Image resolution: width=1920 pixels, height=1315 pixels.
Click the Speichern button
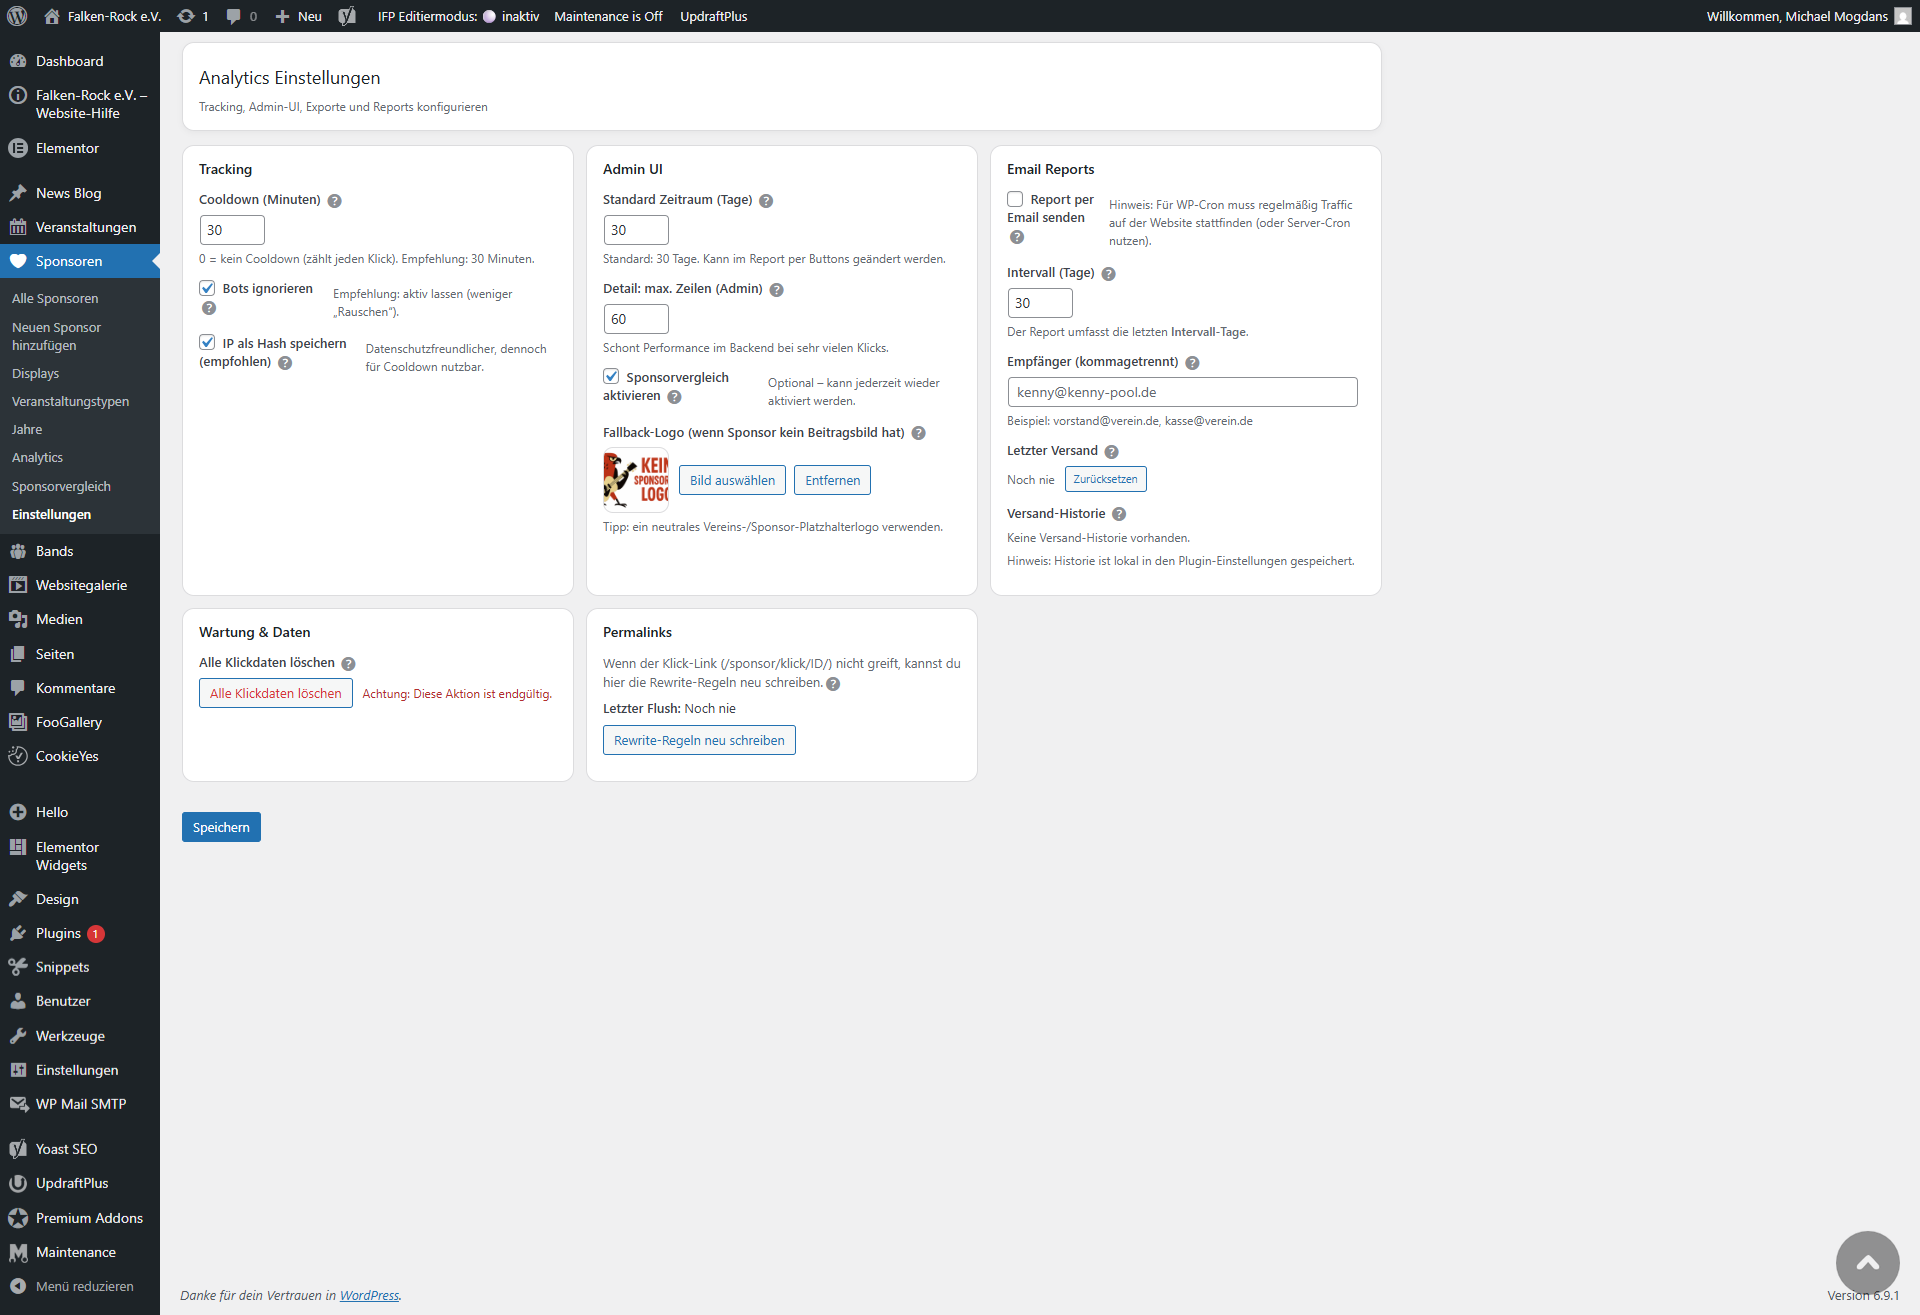[221, 827]
